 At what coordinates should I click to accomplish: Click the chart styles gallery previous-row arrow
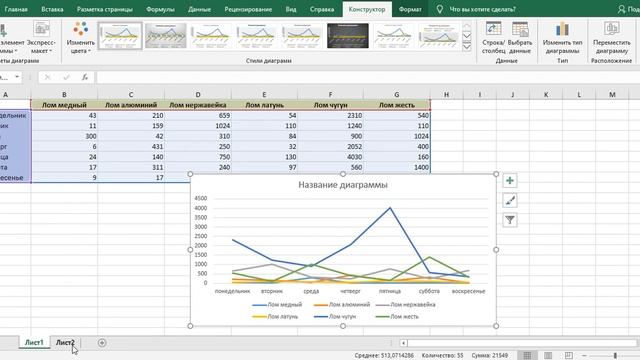coord(467,26)
